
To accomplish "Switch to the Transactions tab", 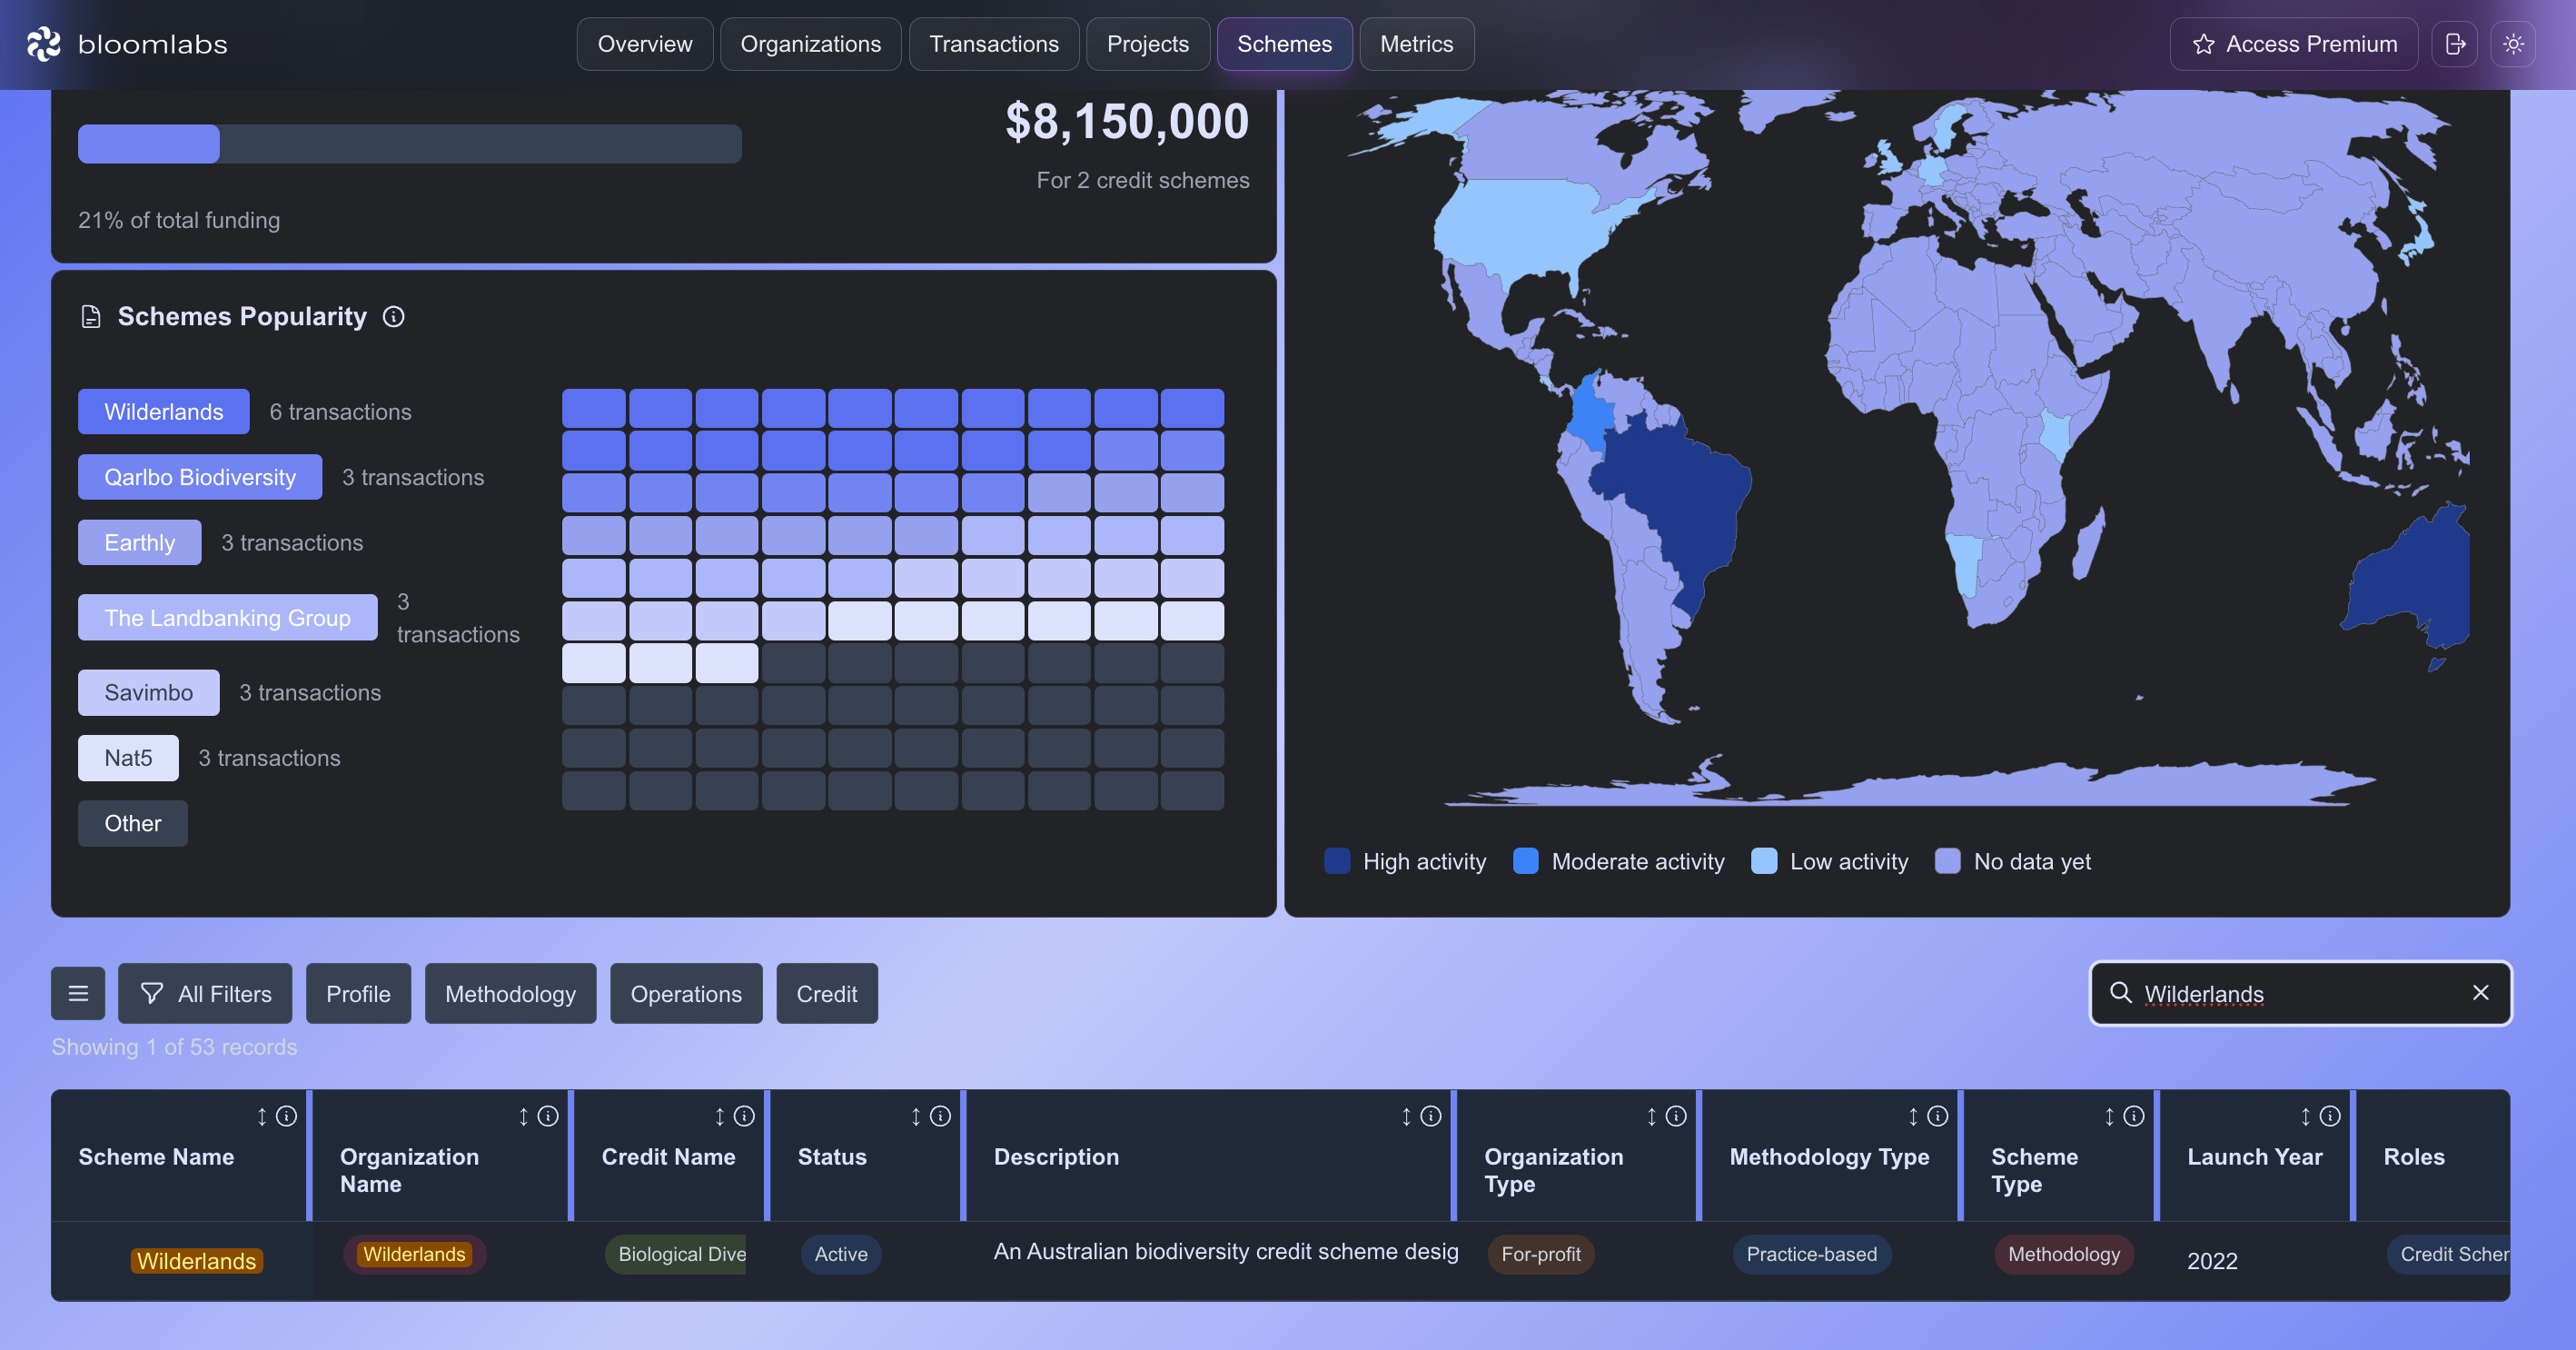I will click(993, 44).
